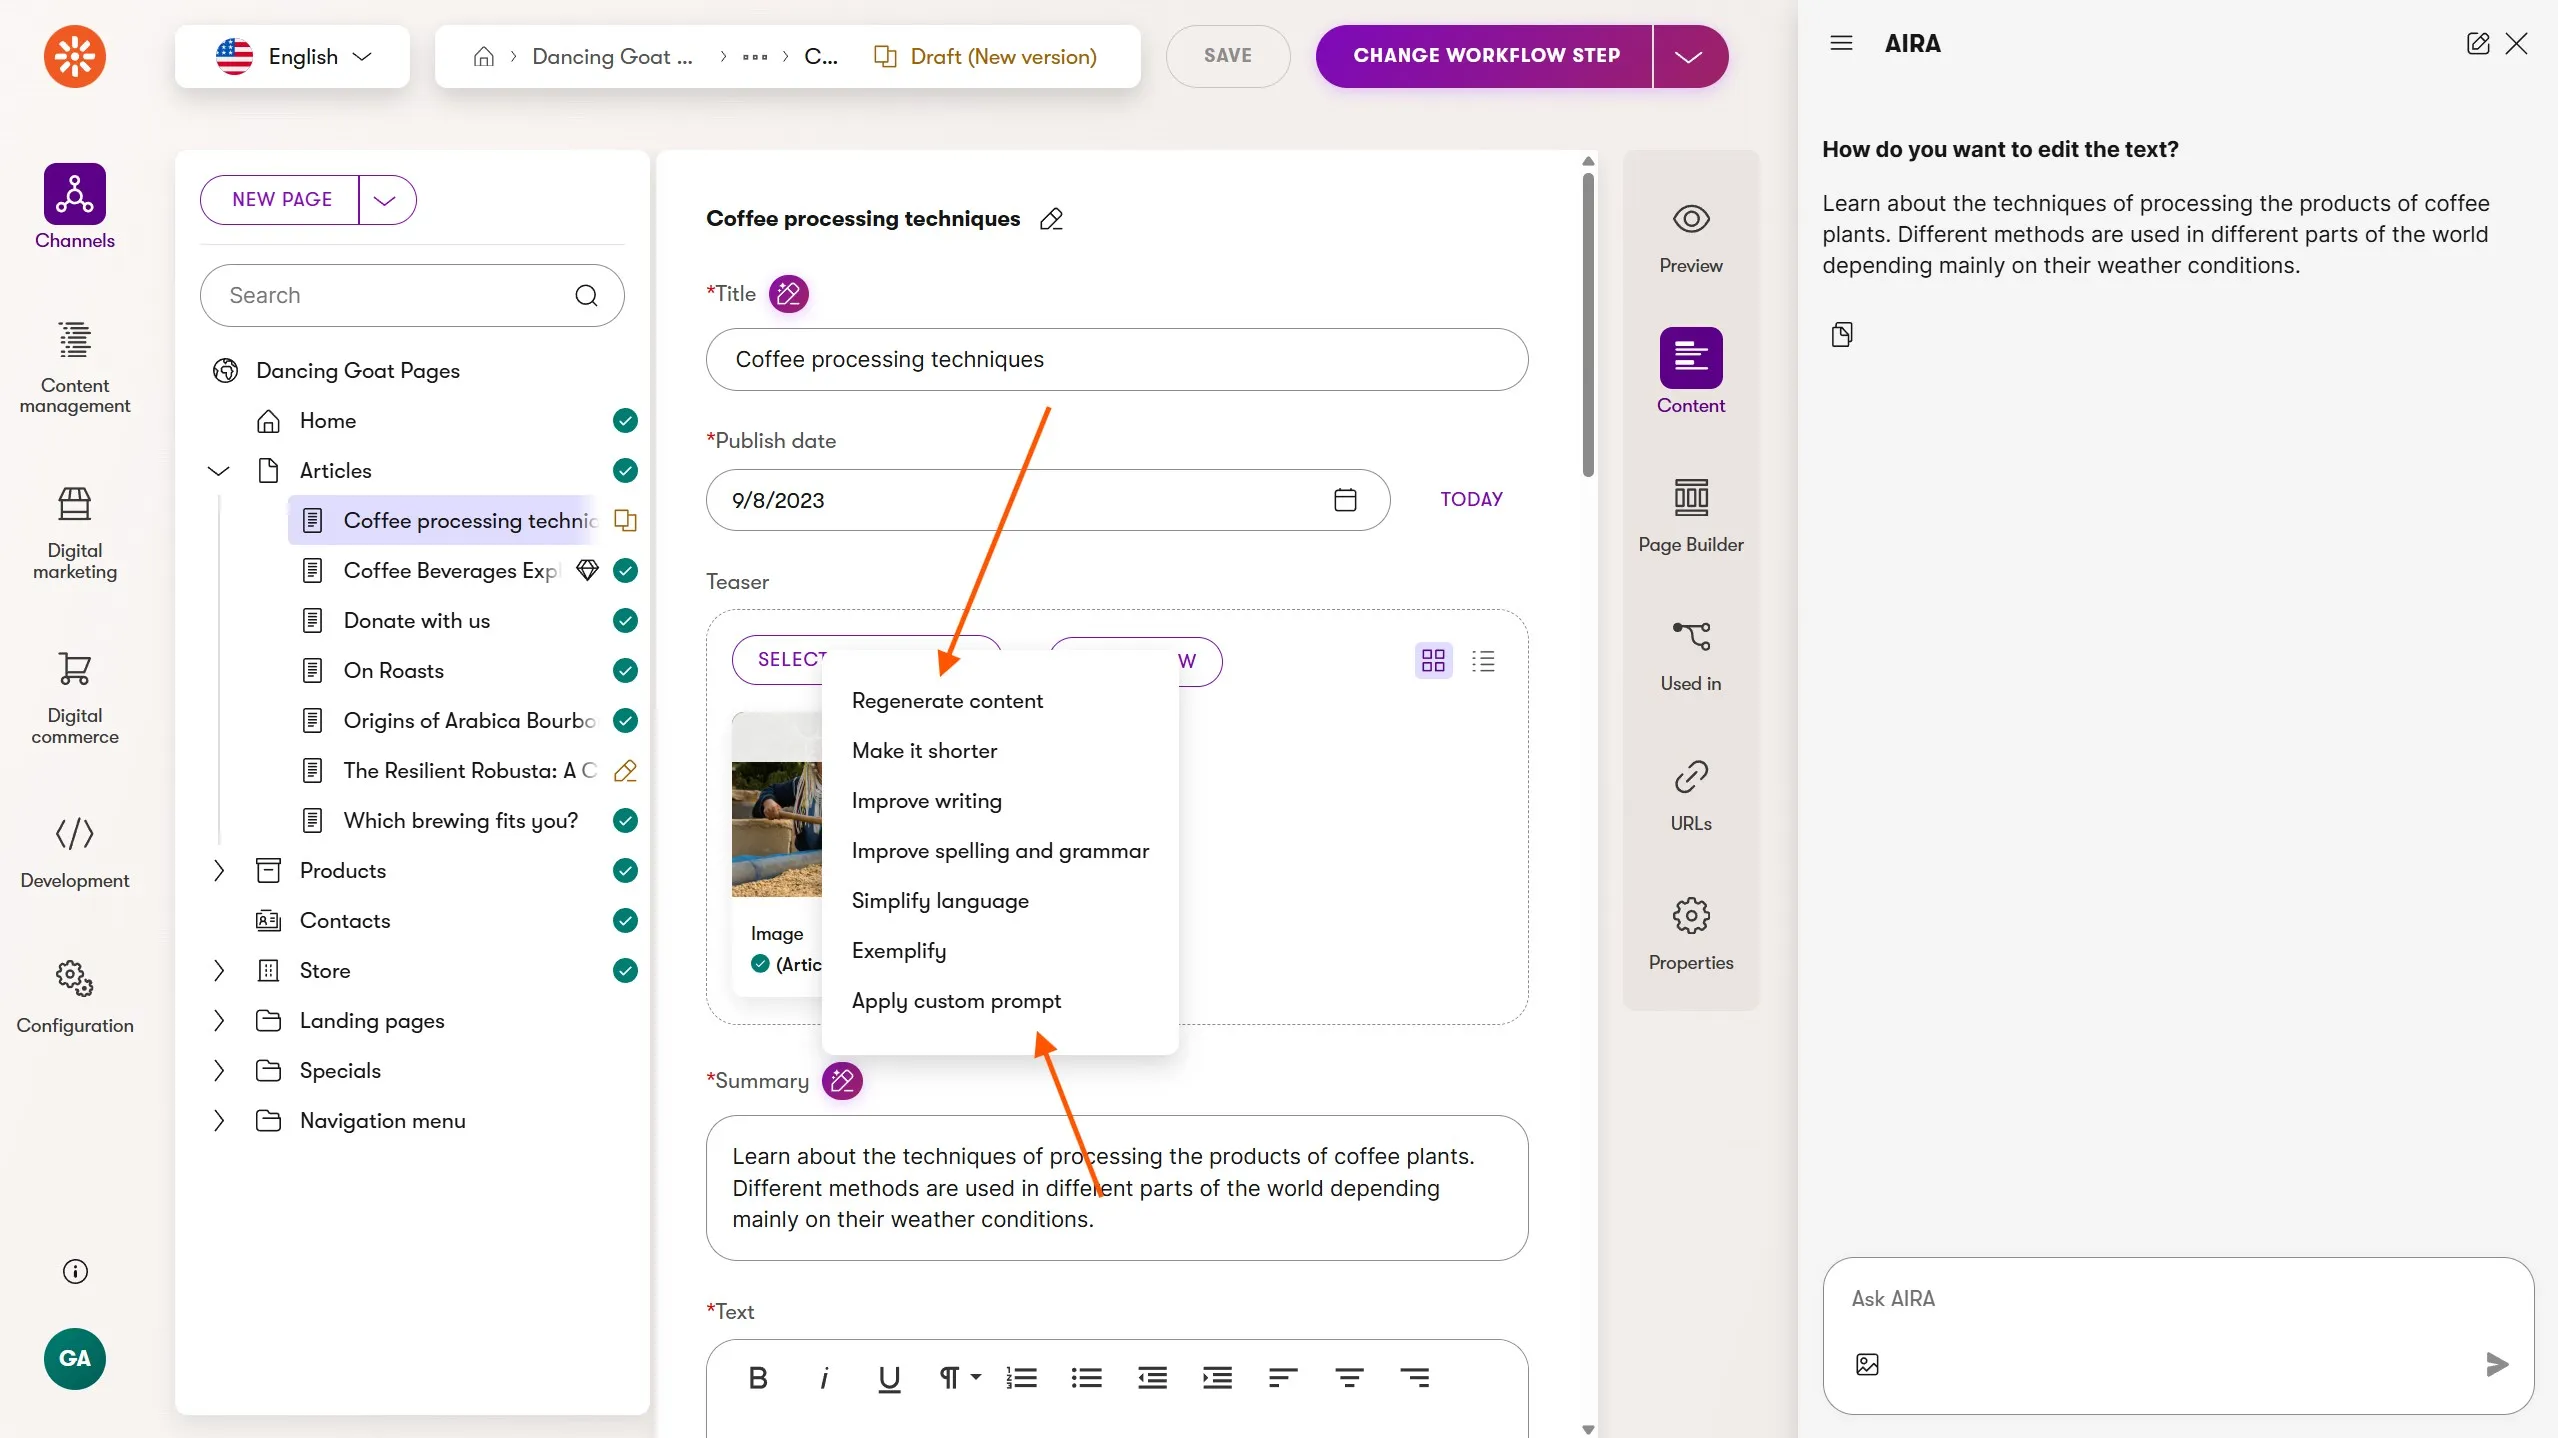
Task: Click the TODAY link
Action: point(1471,499)
